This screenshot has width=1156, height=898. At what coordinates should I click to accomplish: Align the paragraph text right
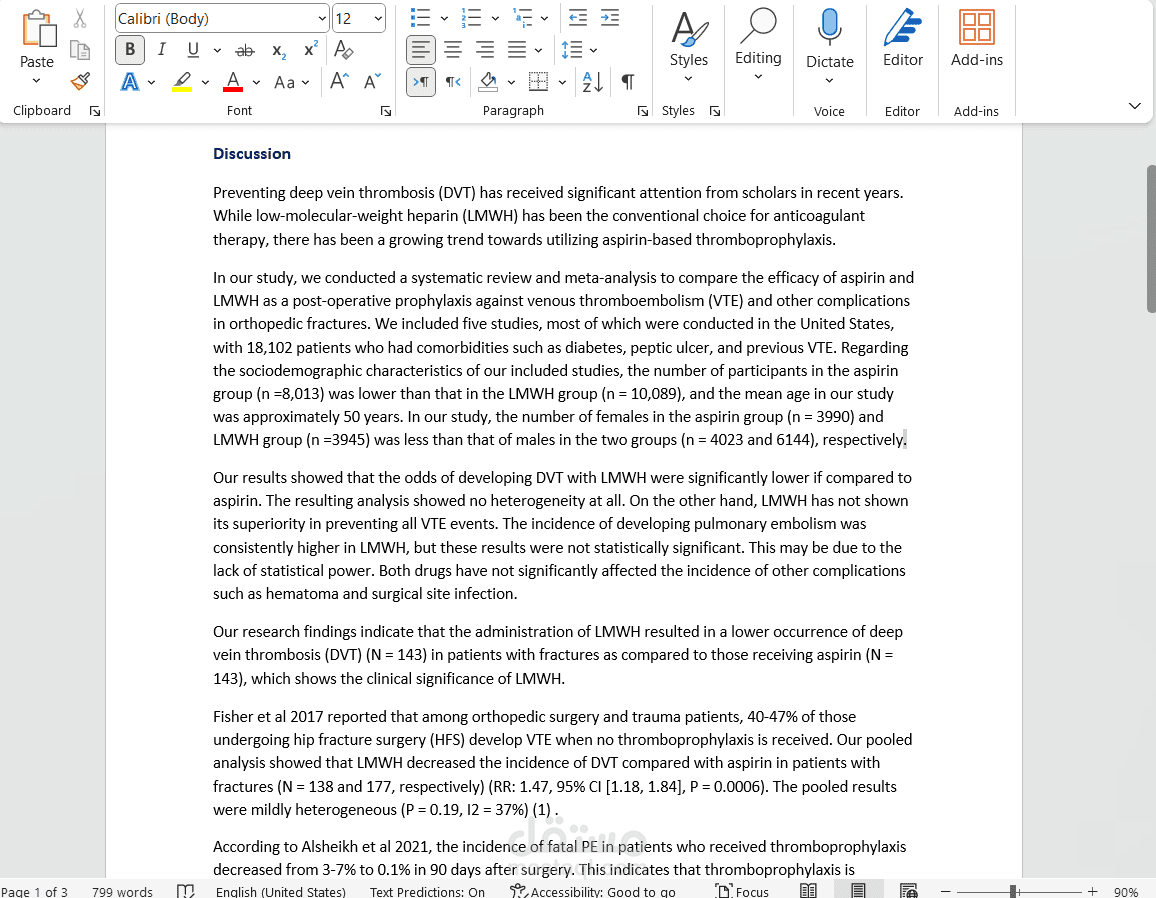click(x=484, y=50)
